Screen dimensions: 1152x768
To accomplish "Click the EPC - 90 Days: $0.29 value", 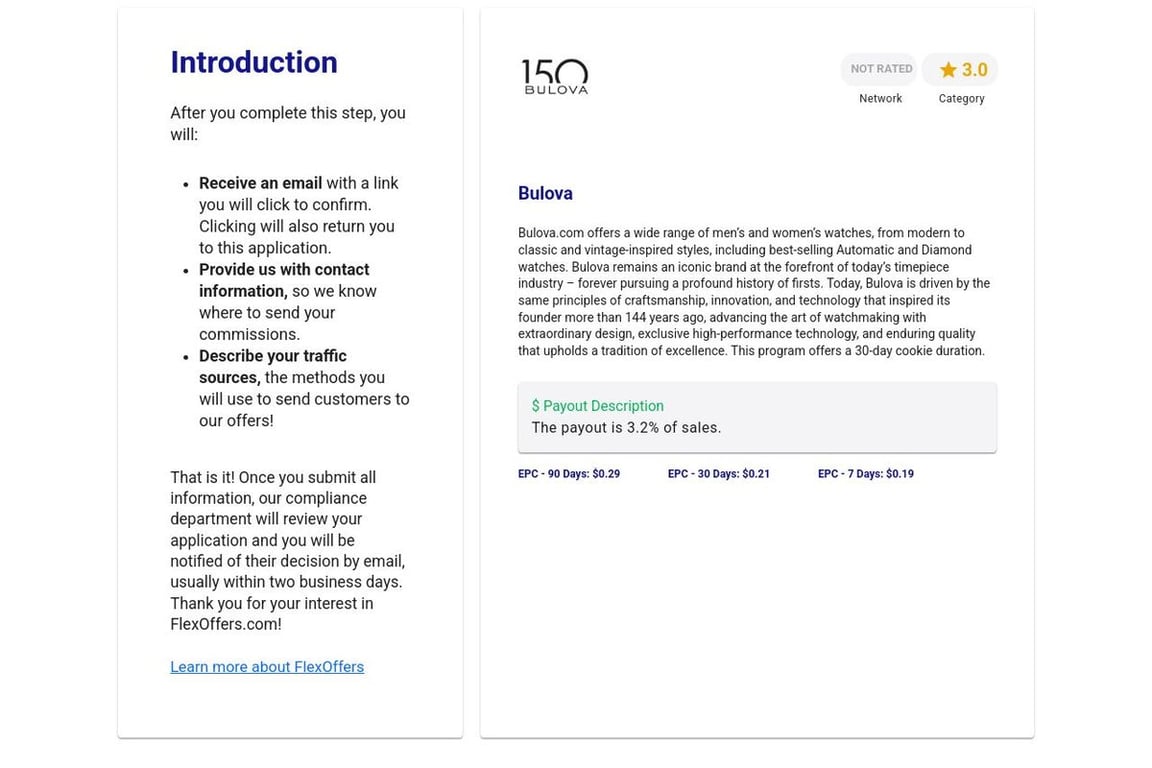I will tap(569, 474).
